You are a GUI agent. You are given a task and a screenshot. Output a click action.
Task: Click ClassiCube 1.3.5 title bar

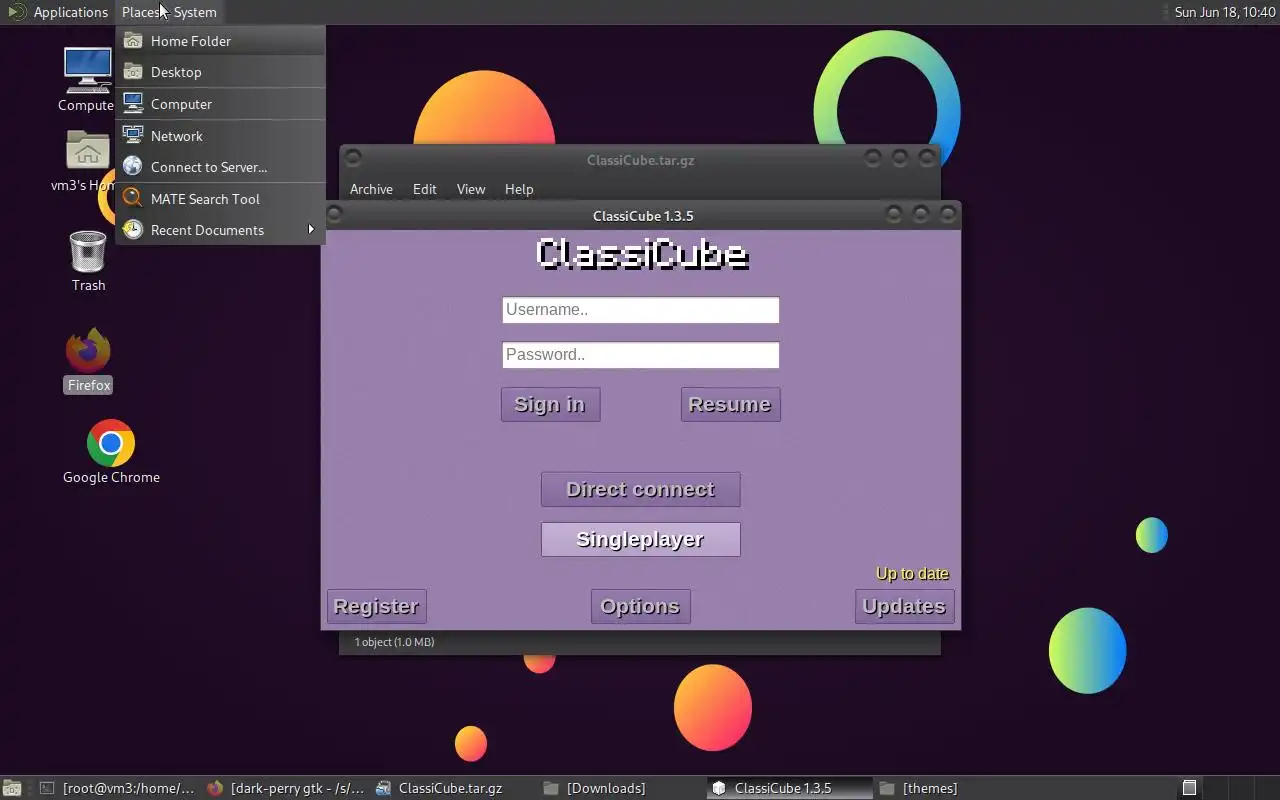[x=641, y=215]
